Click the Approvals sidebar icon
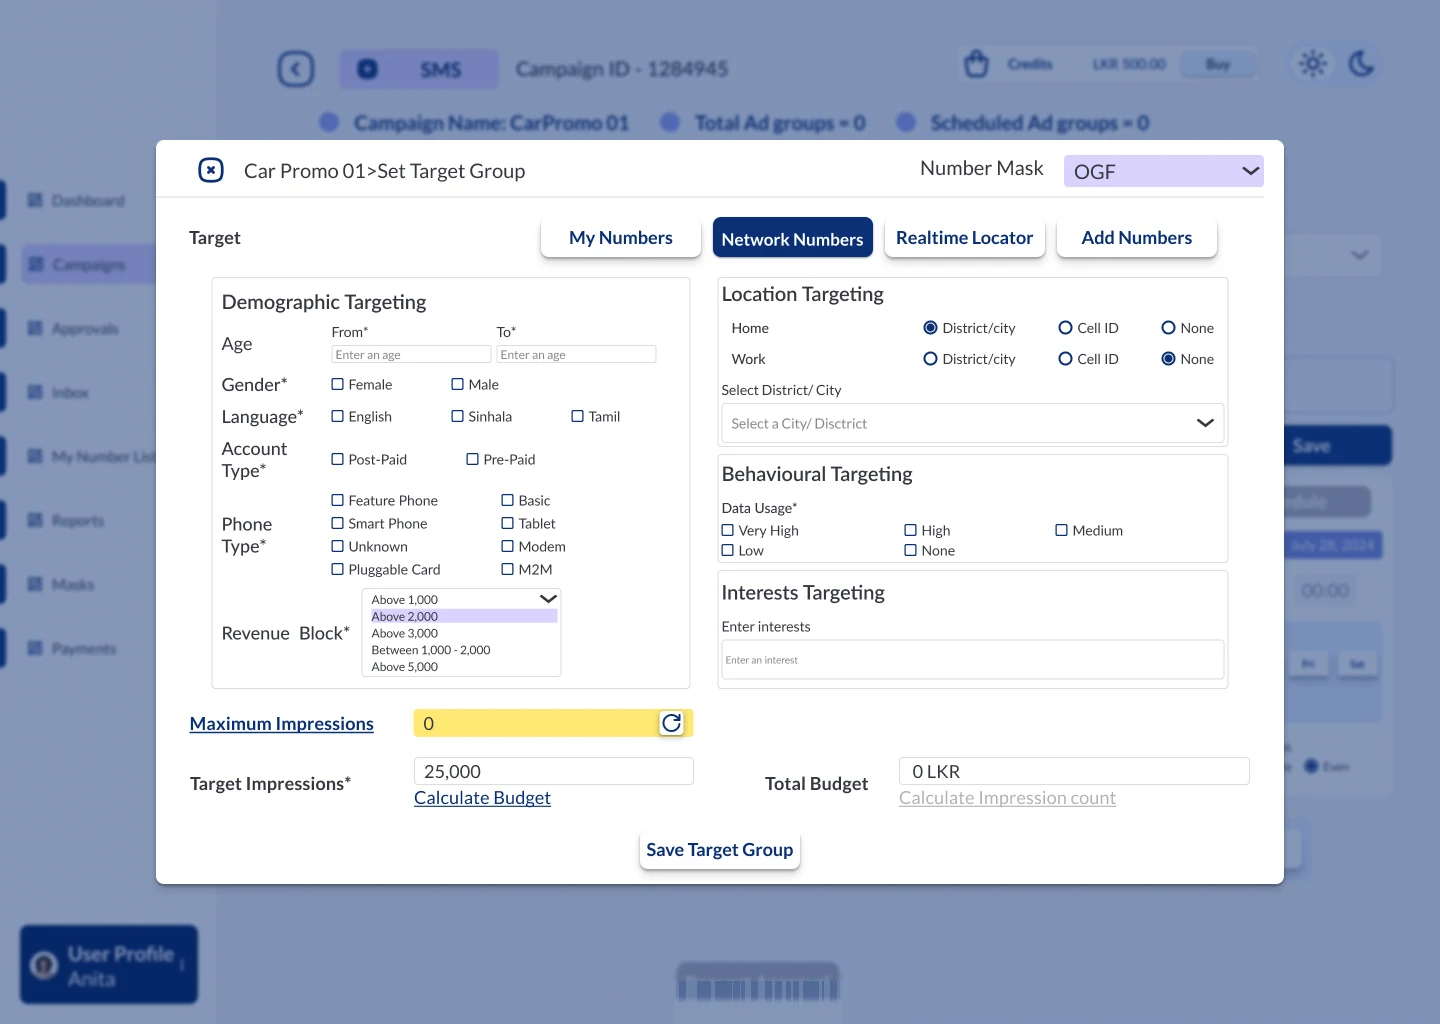1440x1024 pixels. point(35,329)
